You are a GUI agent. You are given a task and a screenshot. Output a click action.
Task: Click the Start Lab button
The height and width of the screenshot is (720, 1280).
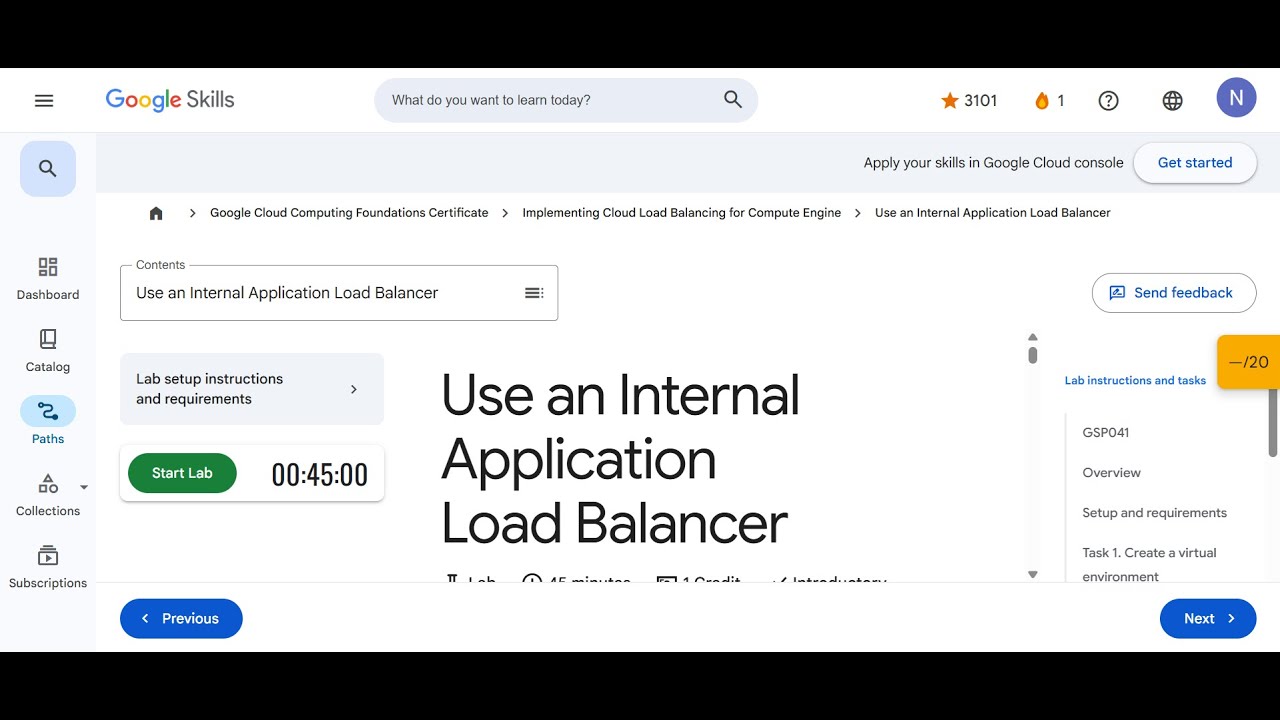pos(182,474)
